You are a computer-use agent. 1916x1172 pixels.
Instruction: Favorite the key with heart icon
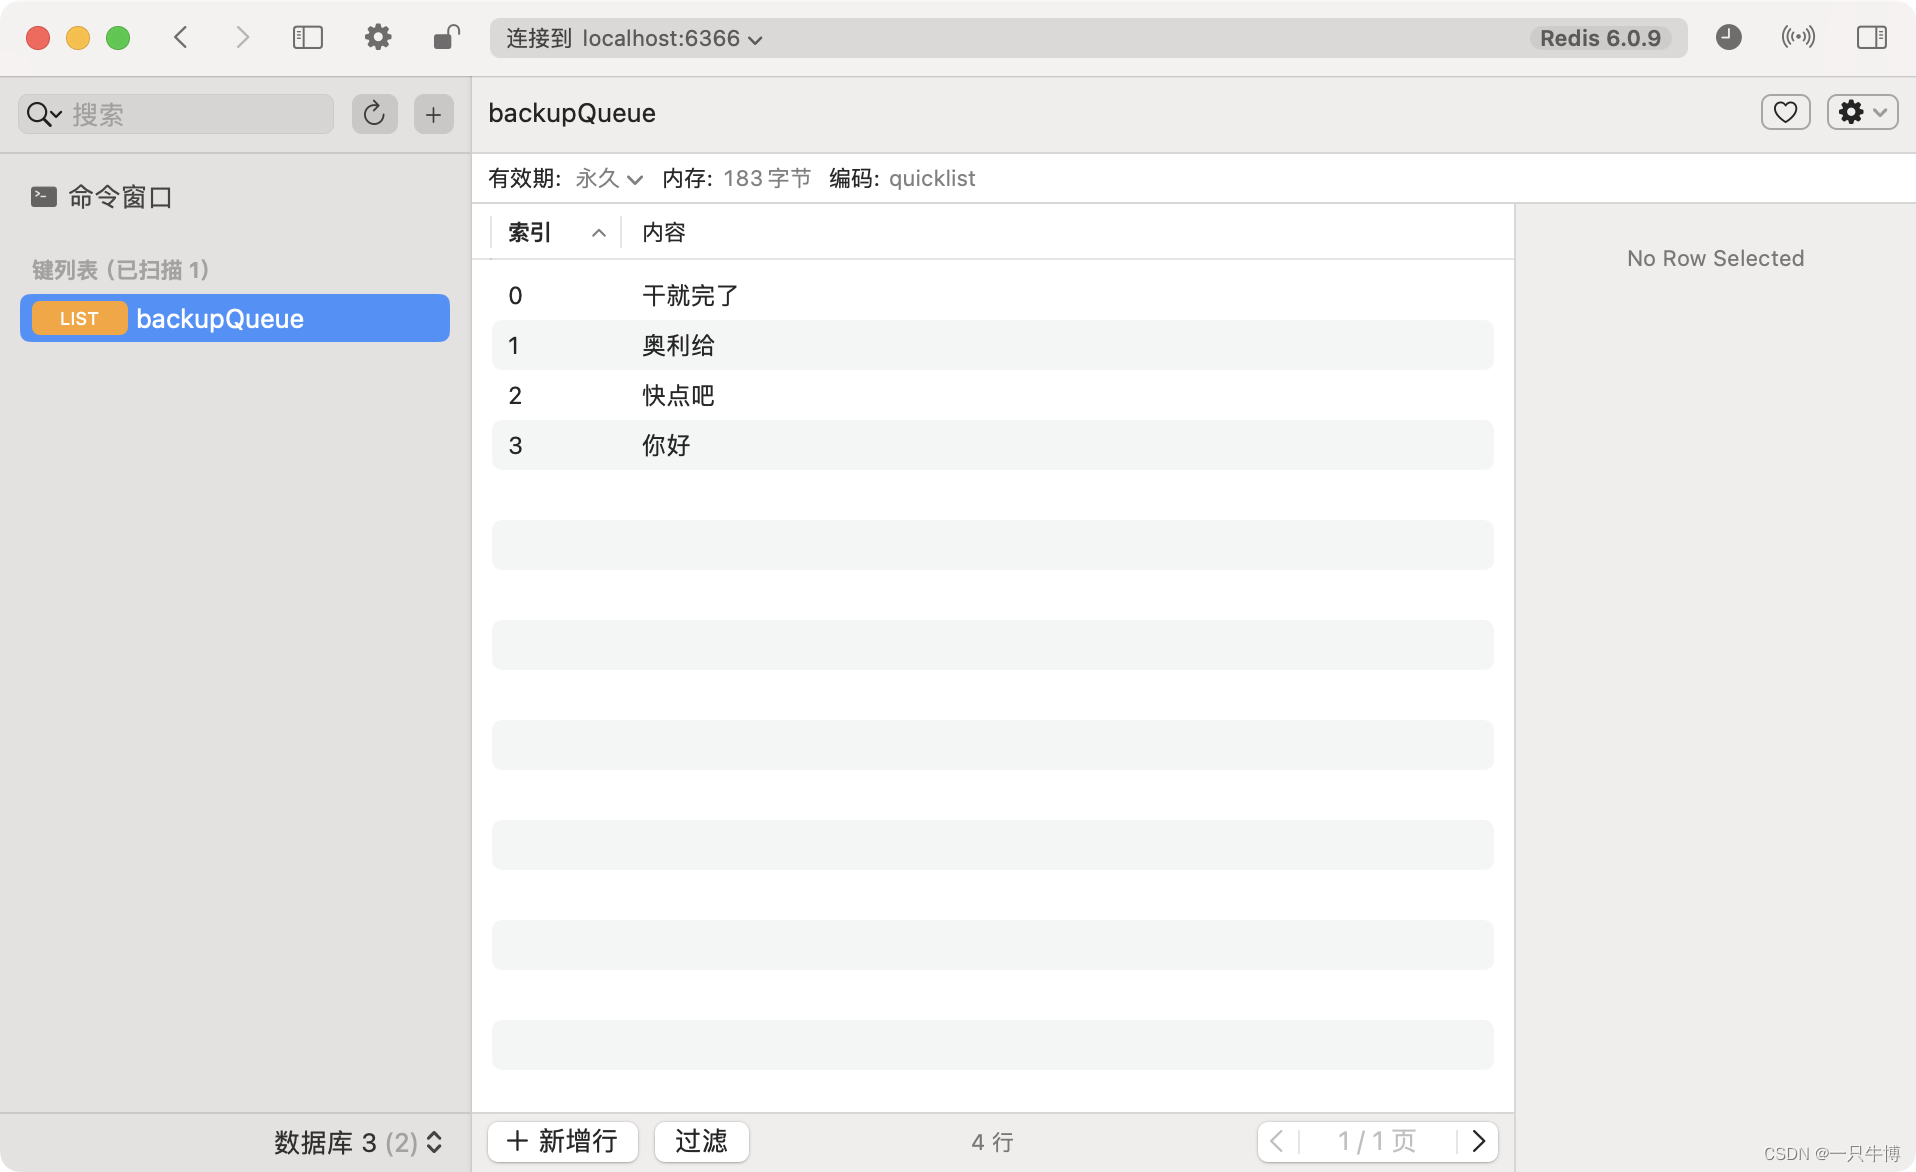coord(1785,112)
